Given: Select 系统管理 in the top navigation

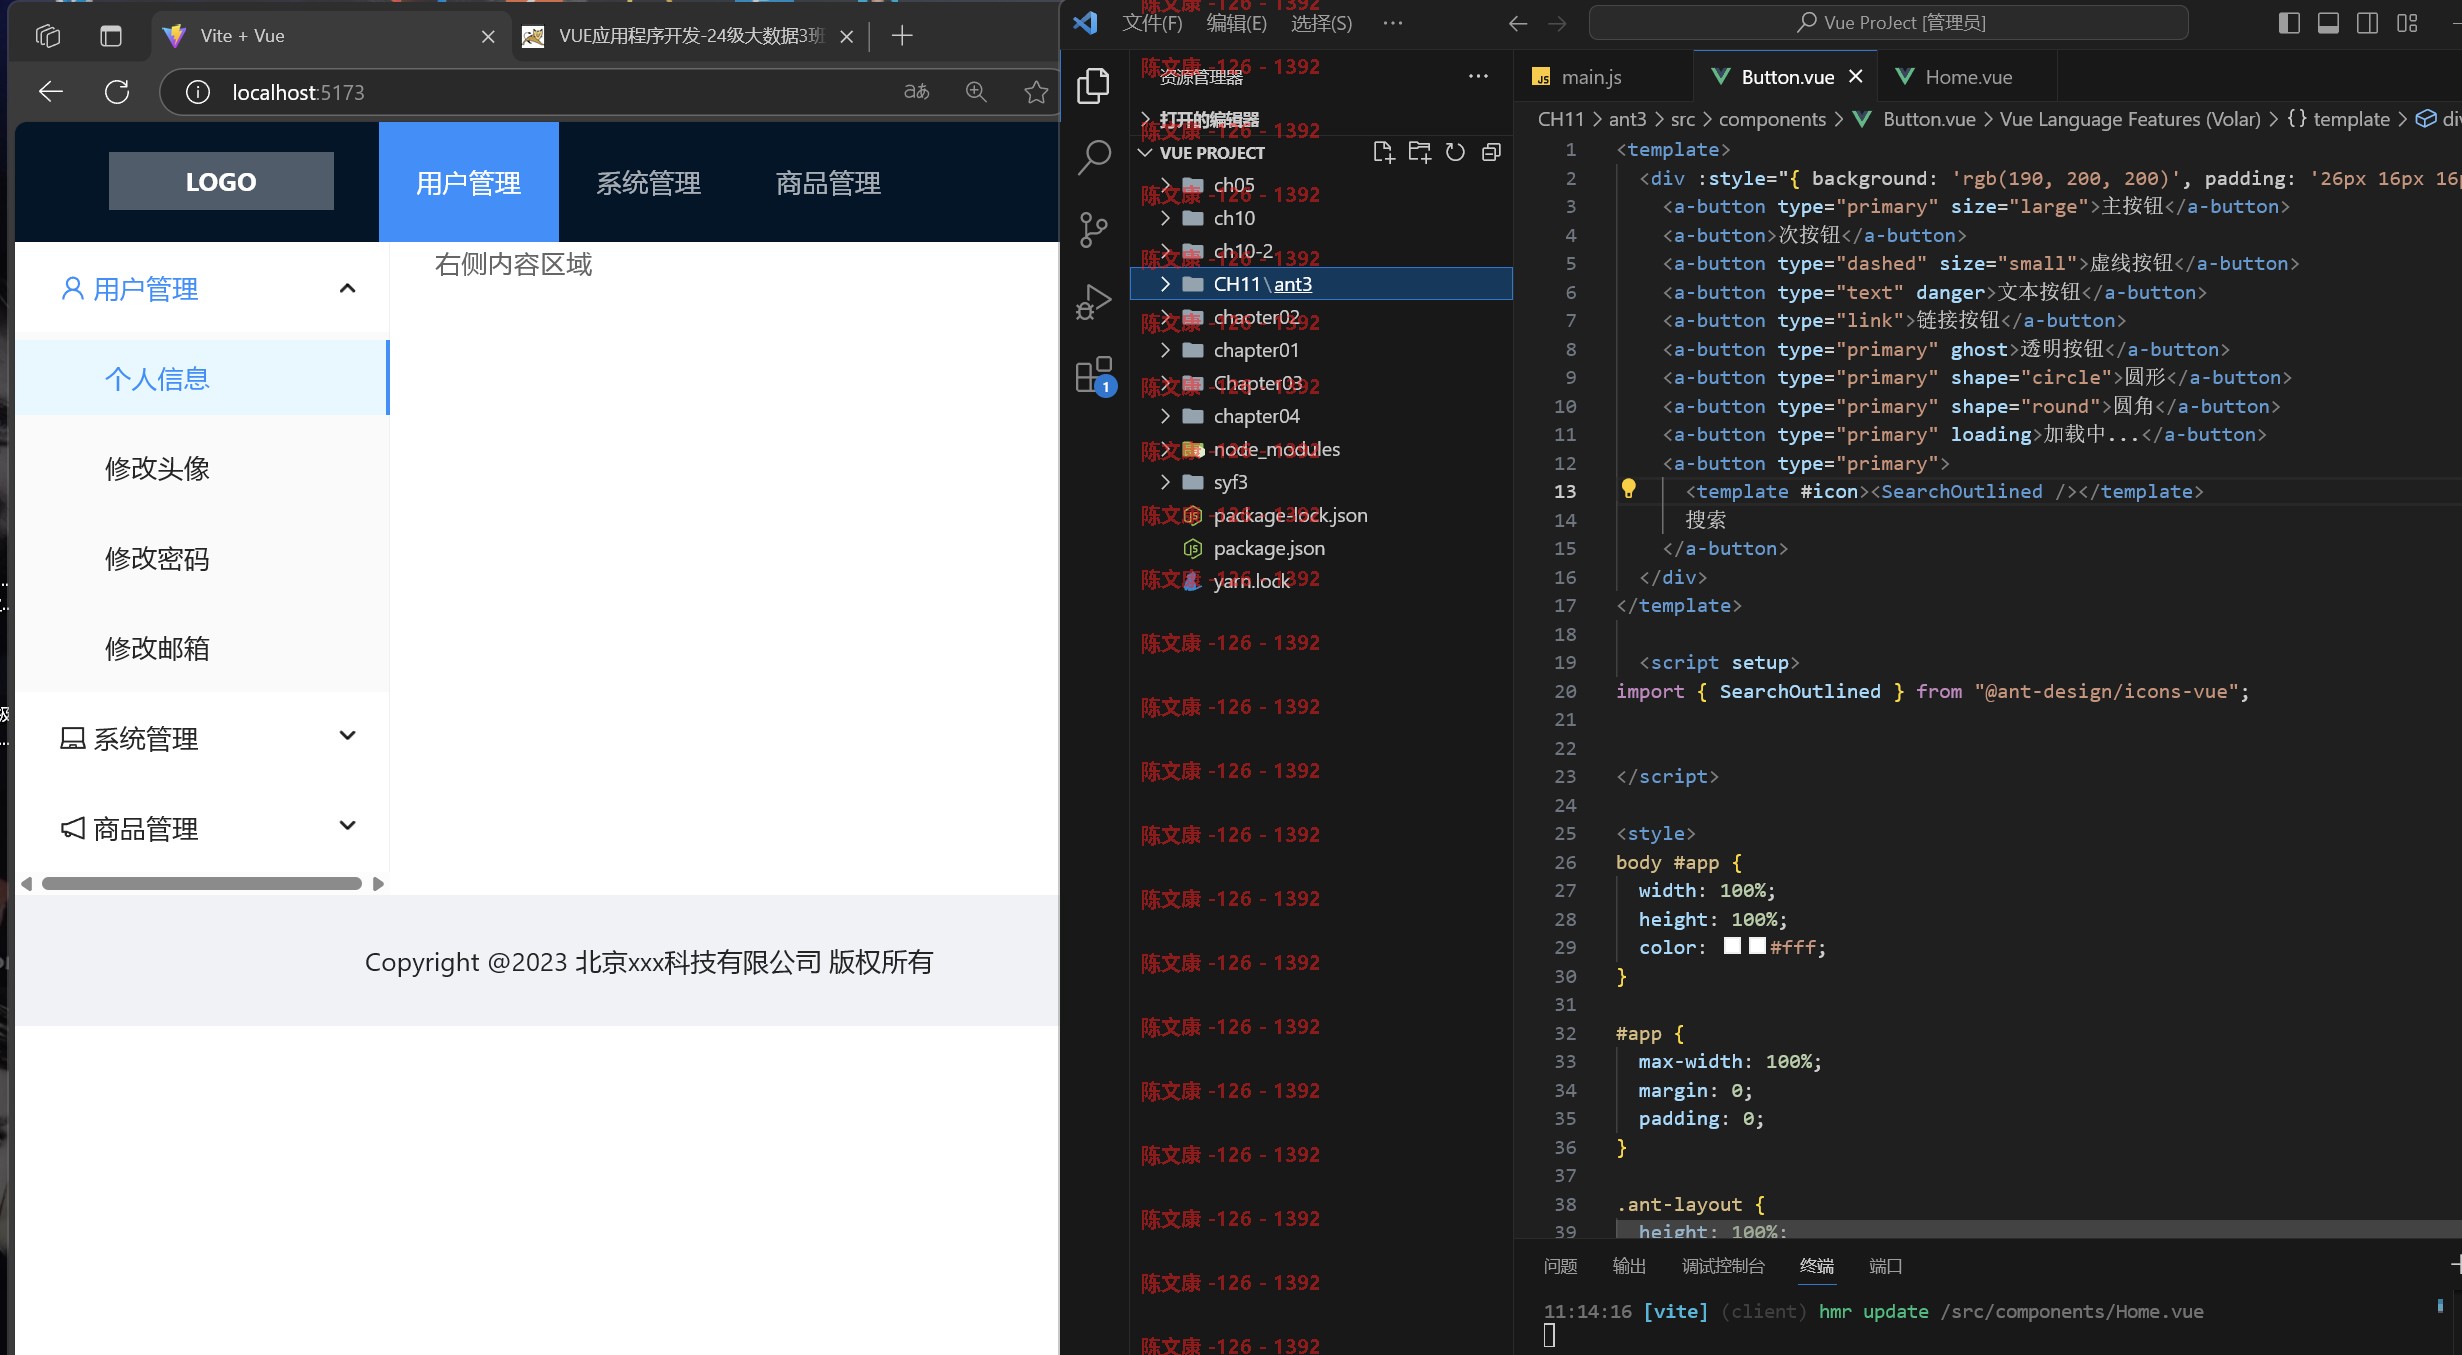Looking at the screenshot, I should [x=648, y=182].
